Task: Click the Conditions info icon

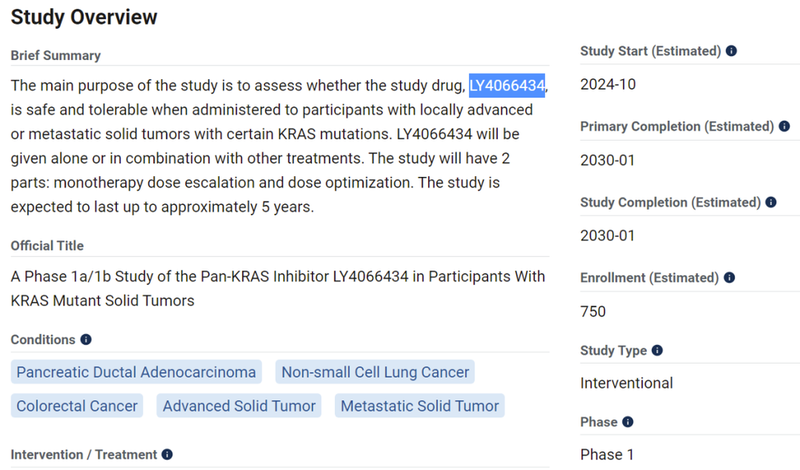Action: (86, 340)
